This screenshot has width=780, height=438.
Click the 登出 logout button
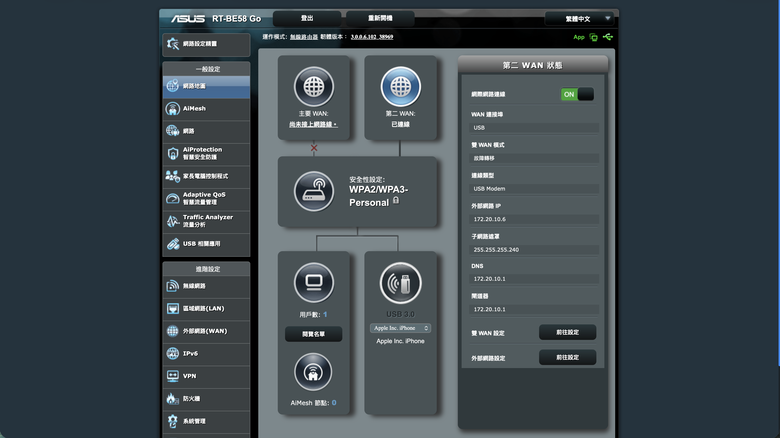click(307, 18)
